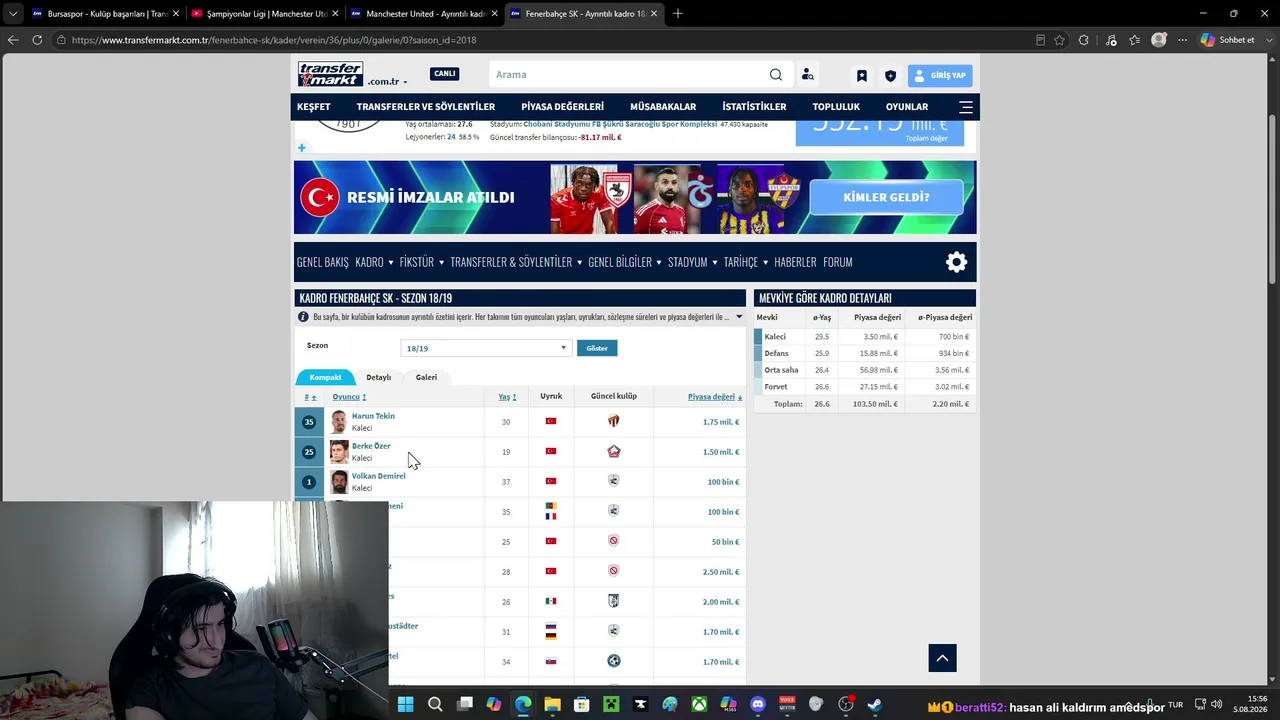Open the Piyasa Değerleri menu
This screenshot has height=720, width=1280.
(562, 107)
